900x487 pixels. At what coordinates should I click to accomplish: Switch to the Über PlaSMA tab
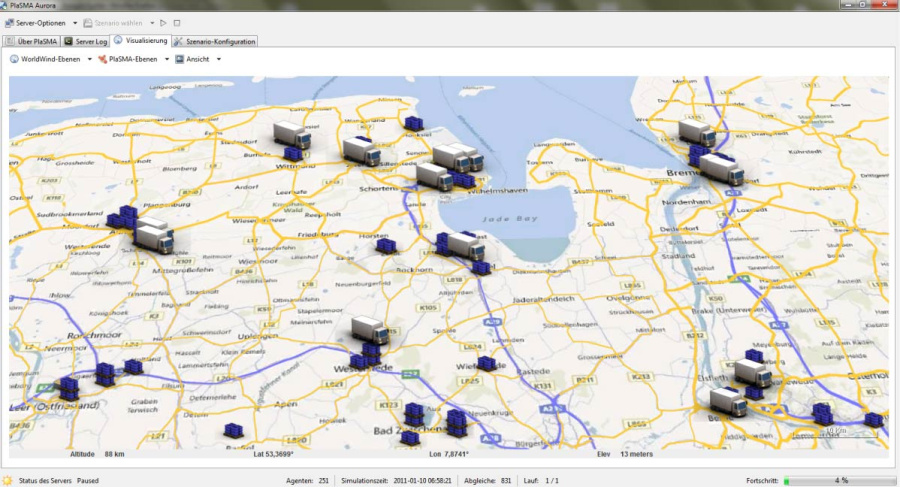pyautogui.click(x=32, y=41)
